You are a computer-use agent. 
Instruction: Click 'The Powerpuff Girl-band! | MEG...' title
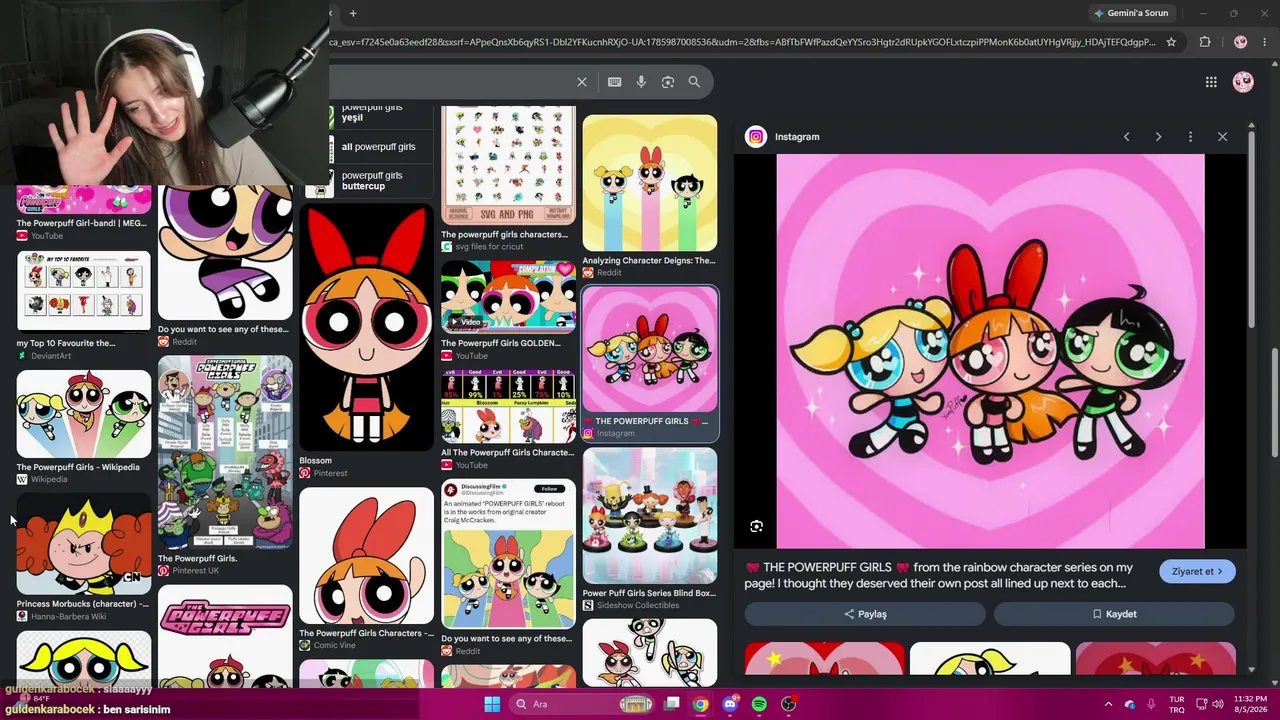[x=81, y=223]
